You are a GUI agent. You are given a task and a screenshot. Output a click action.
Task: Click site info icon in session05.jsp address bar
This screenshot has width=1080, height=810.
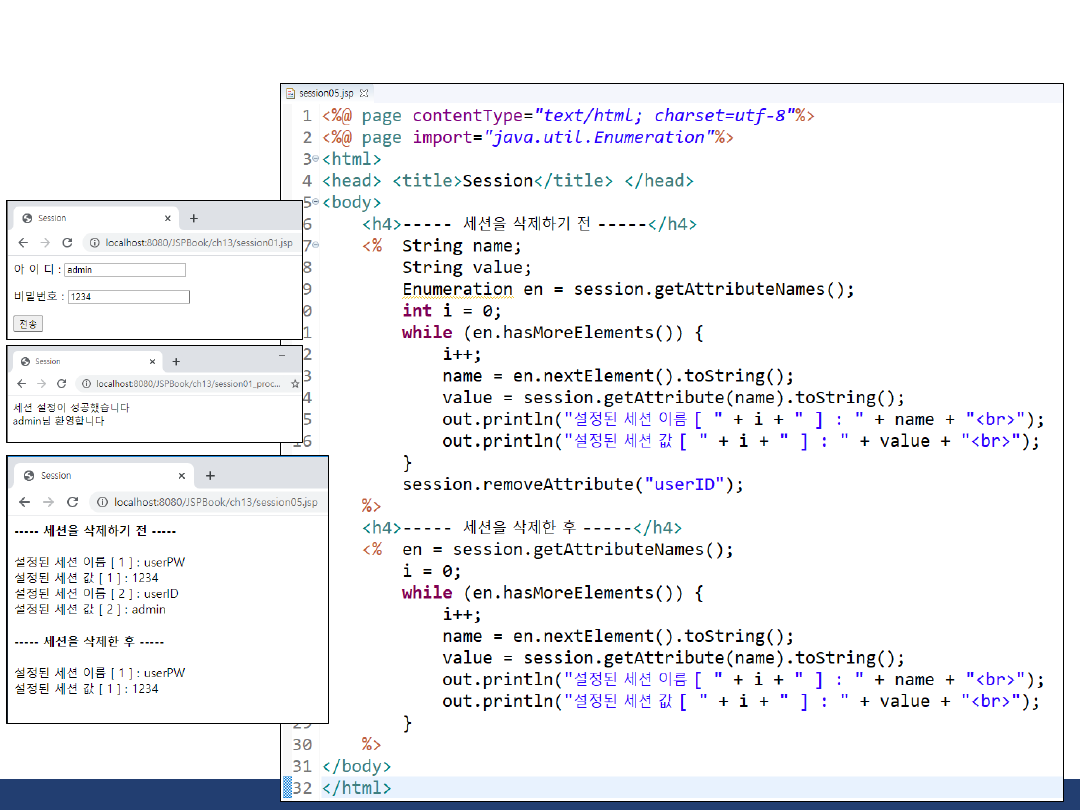102,502
